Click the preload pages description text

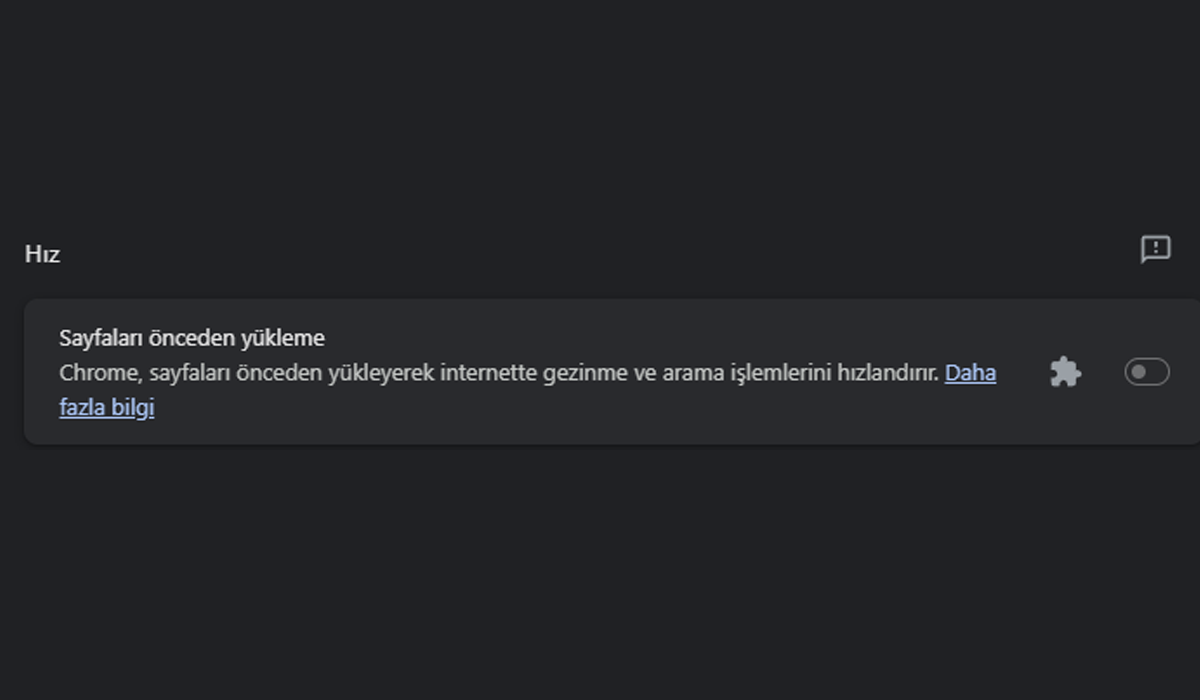pyautogui.click(x=500, y=372)
